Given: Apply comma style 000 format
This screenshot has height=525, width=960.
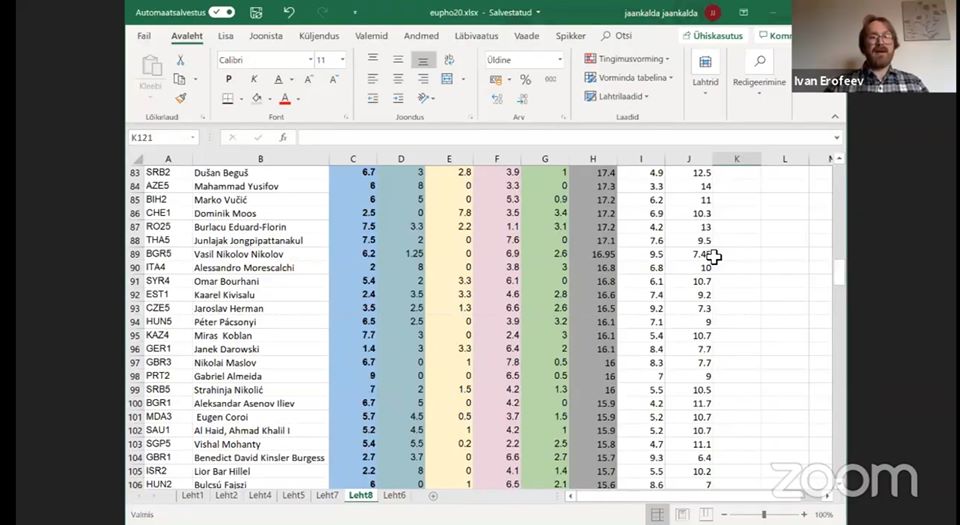Looking at the screenshot, I should [x=550, y=80].
